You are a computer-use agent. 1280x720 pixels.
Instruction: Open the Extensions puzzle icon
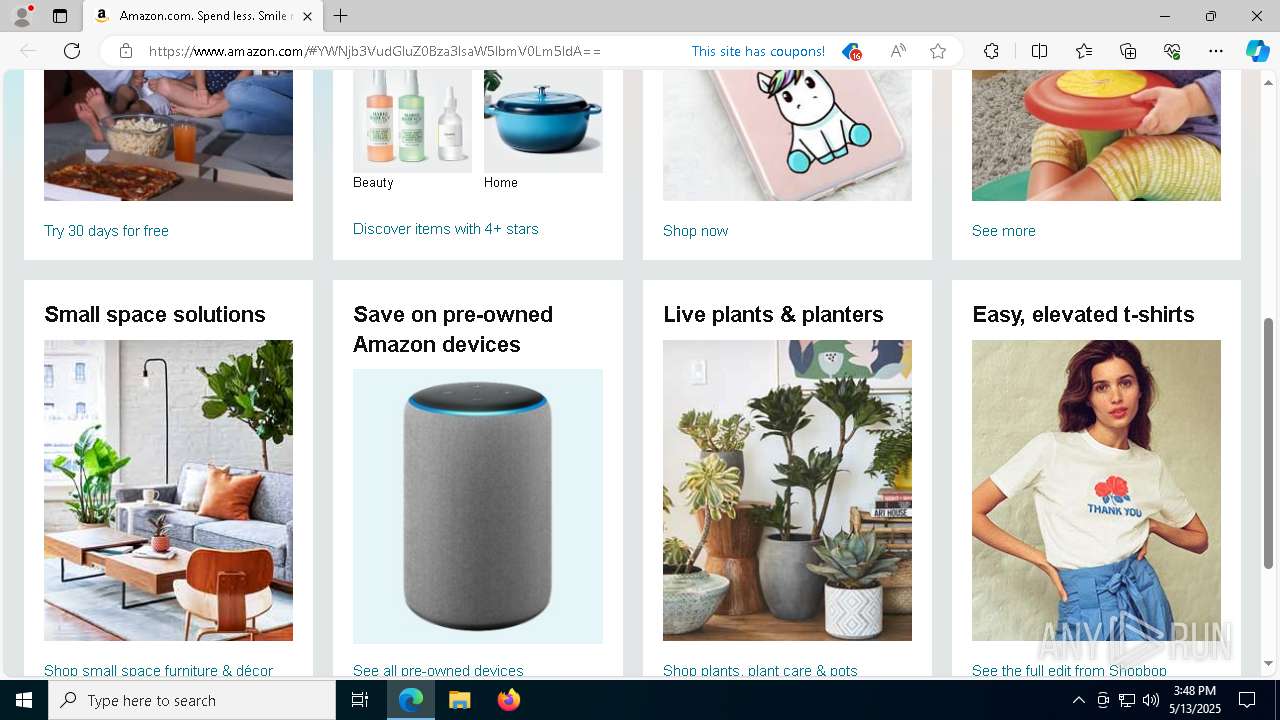pos(991,51)
